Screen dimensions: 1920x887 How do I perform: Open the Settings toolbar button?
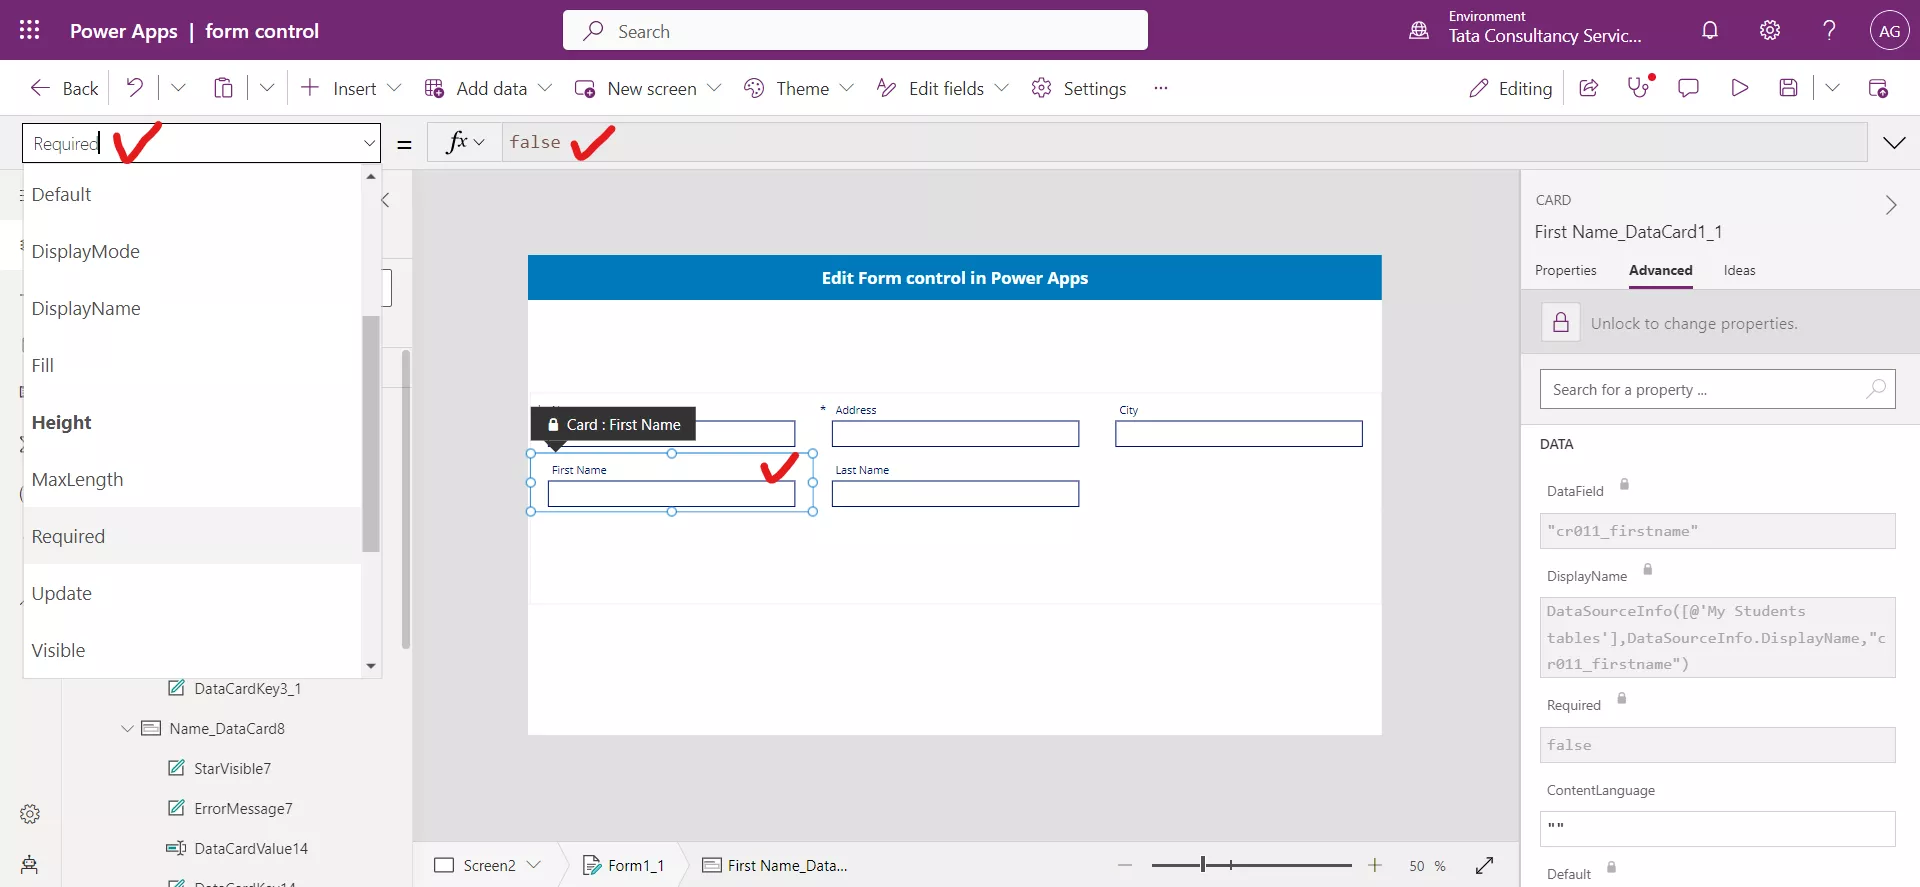tap(1079, 88)
